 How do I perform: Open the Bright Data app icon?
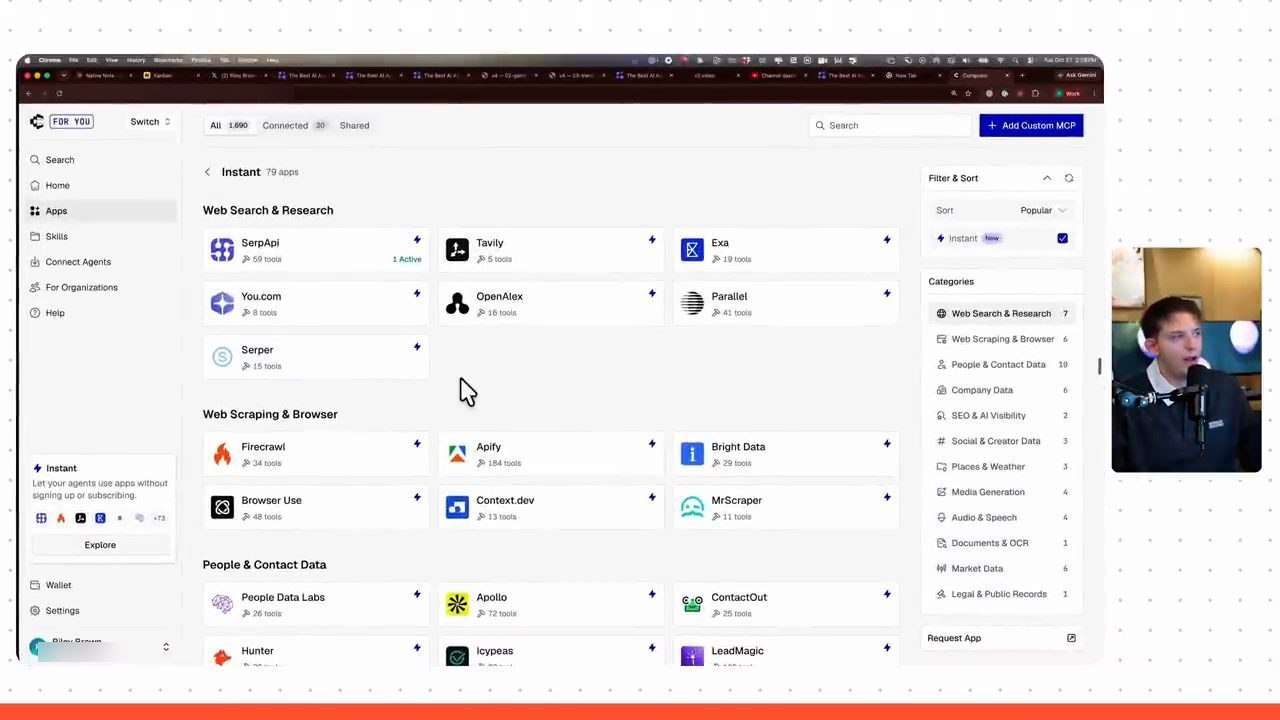coord(692,454)
